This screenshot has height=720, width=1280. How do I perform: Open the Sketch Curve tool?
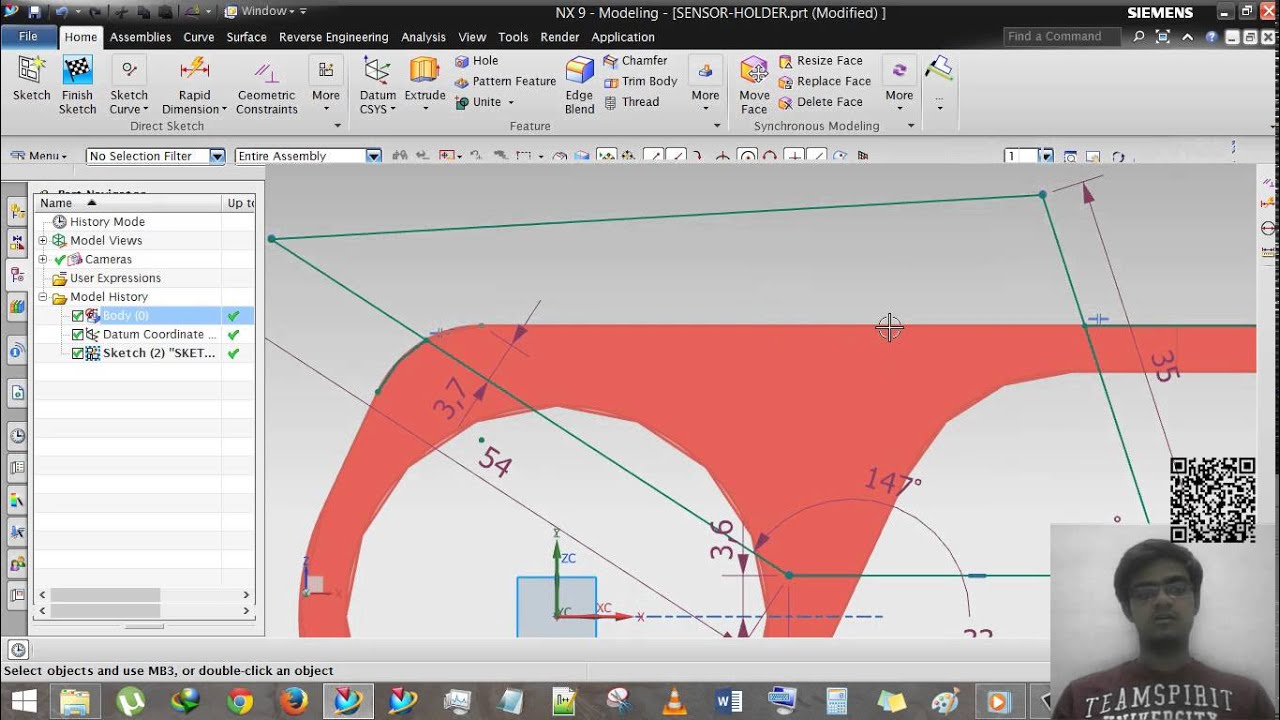pyautogui.click(x=128, y=70)
